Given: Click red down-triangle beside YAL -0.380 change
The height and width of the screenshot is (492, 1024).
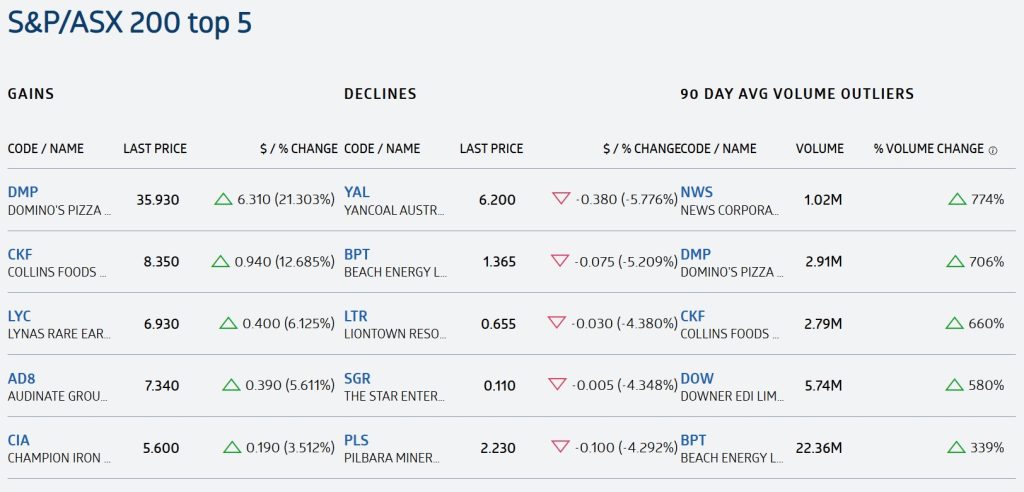Looking at the screenshot, I should coord(562,198).
